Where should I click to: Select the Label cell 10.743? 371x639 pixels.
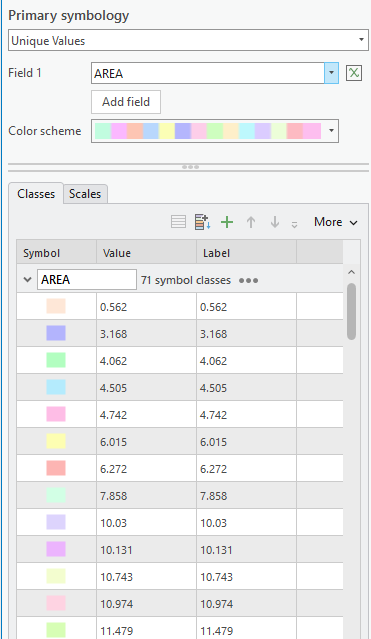[x=246, y=576]
